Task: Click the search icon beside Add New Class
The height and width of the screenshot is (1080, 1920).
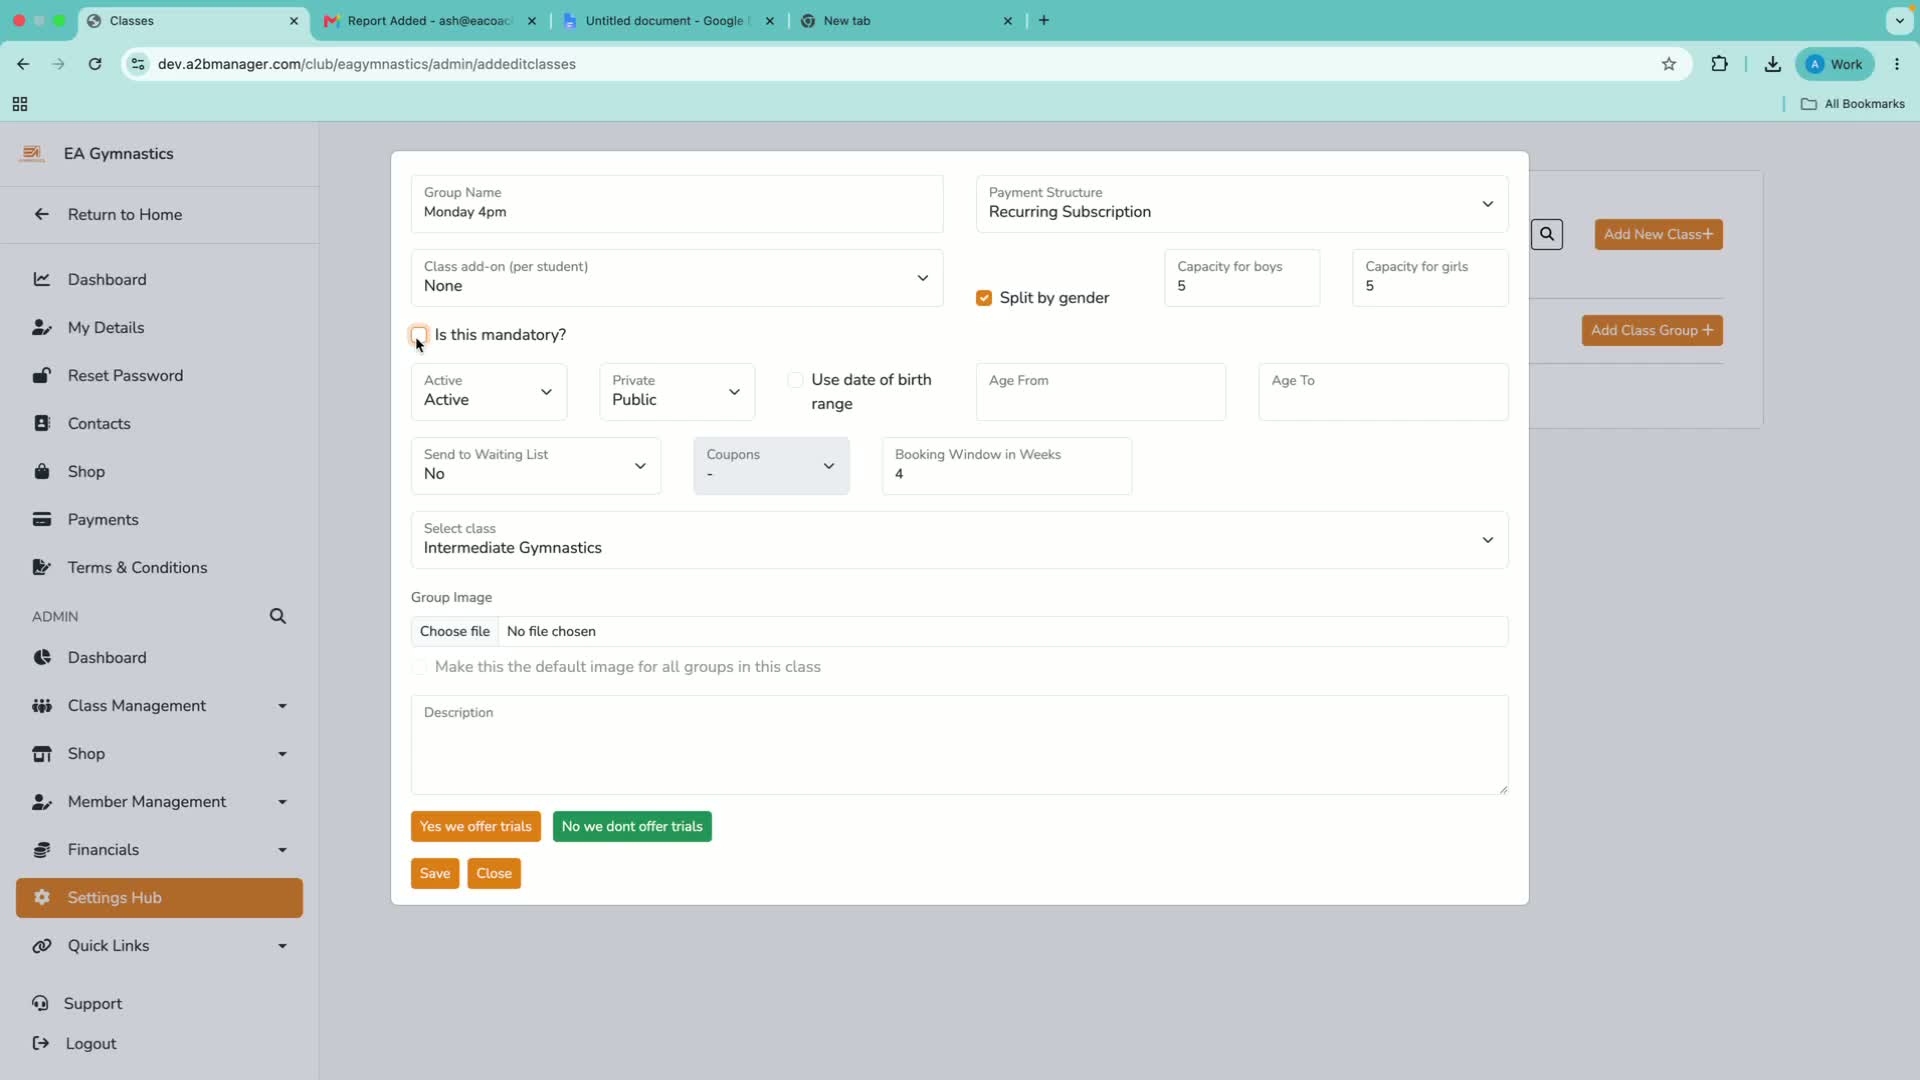Action: point(1547,234)
